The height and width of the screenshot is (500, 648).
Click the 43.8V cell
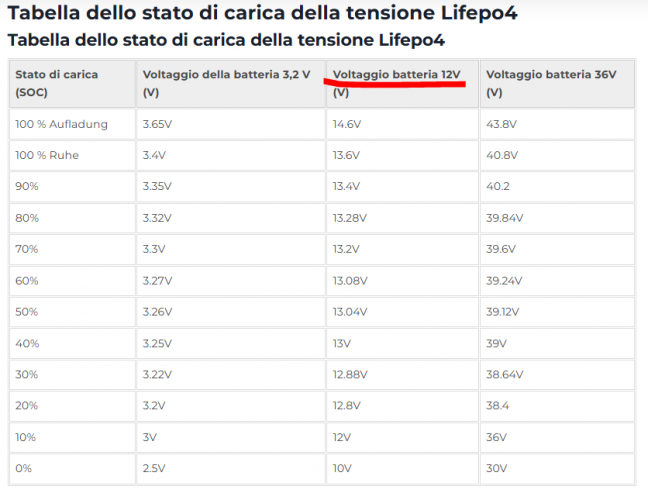(502, 124)
